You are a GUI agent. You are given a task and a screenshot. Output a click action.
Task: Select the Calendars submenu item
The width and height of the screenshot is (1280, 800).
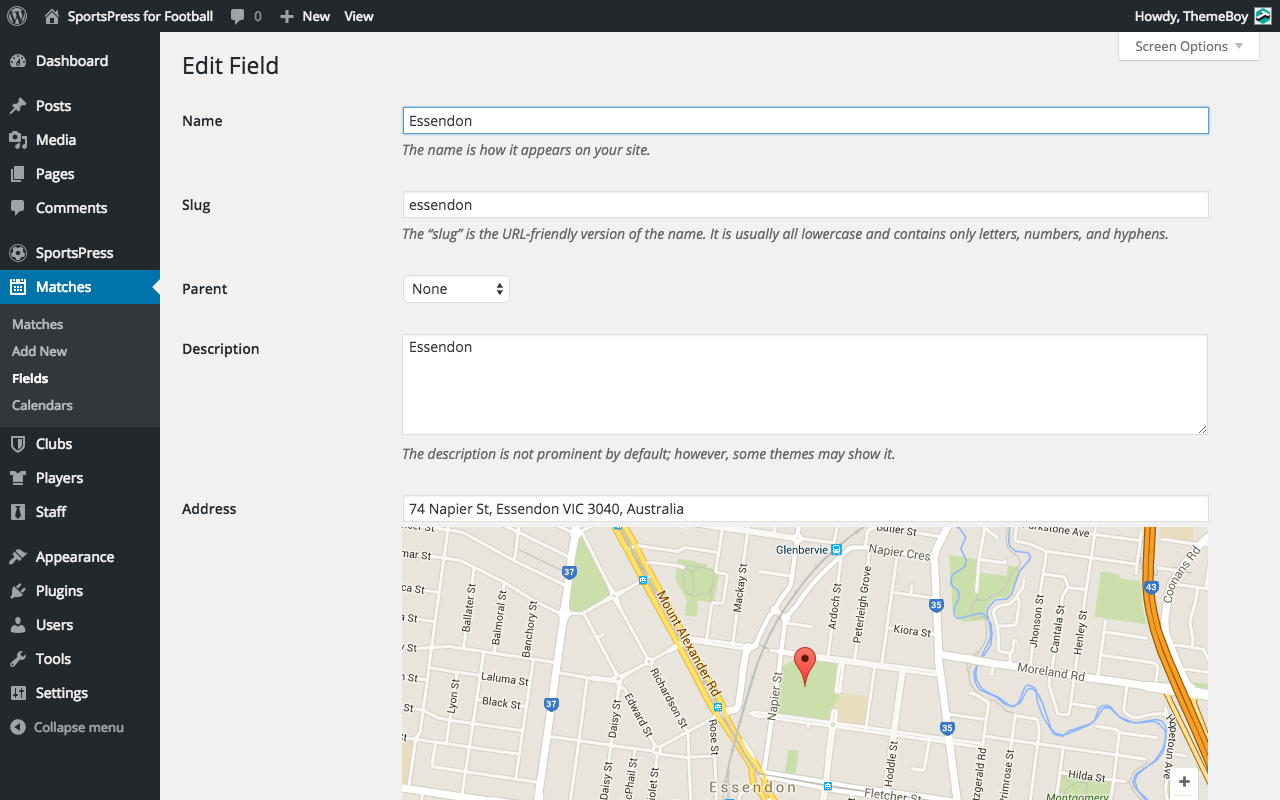pos(42,405)
